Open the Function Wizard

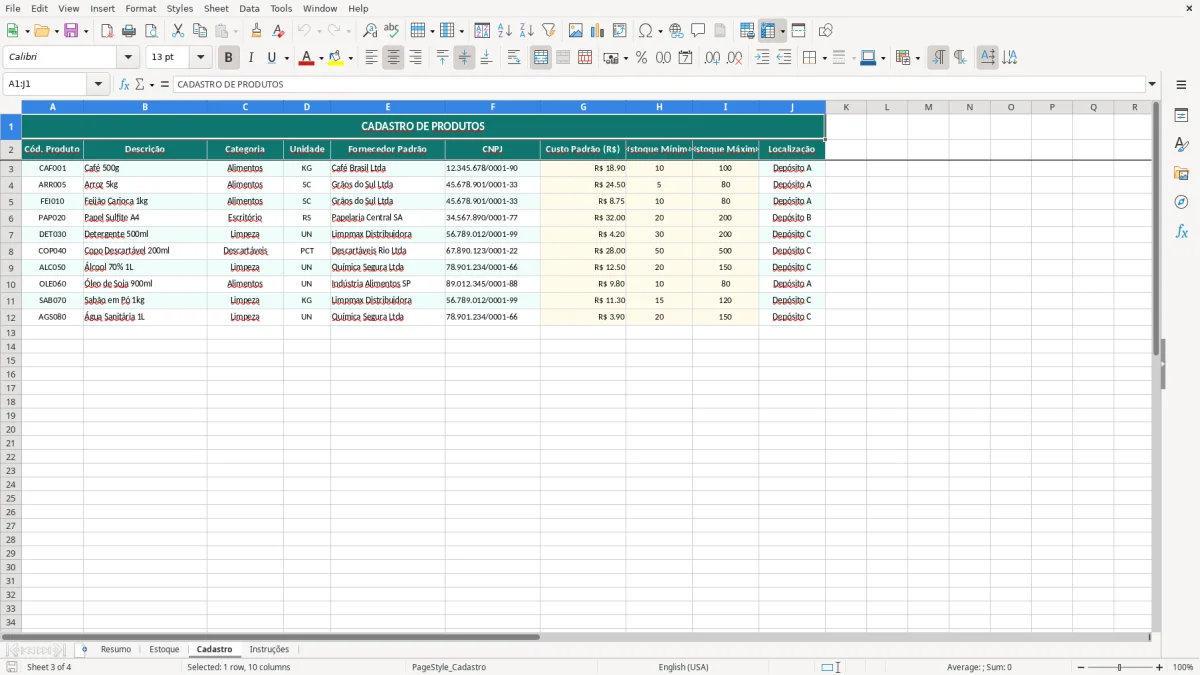point(124,84)
